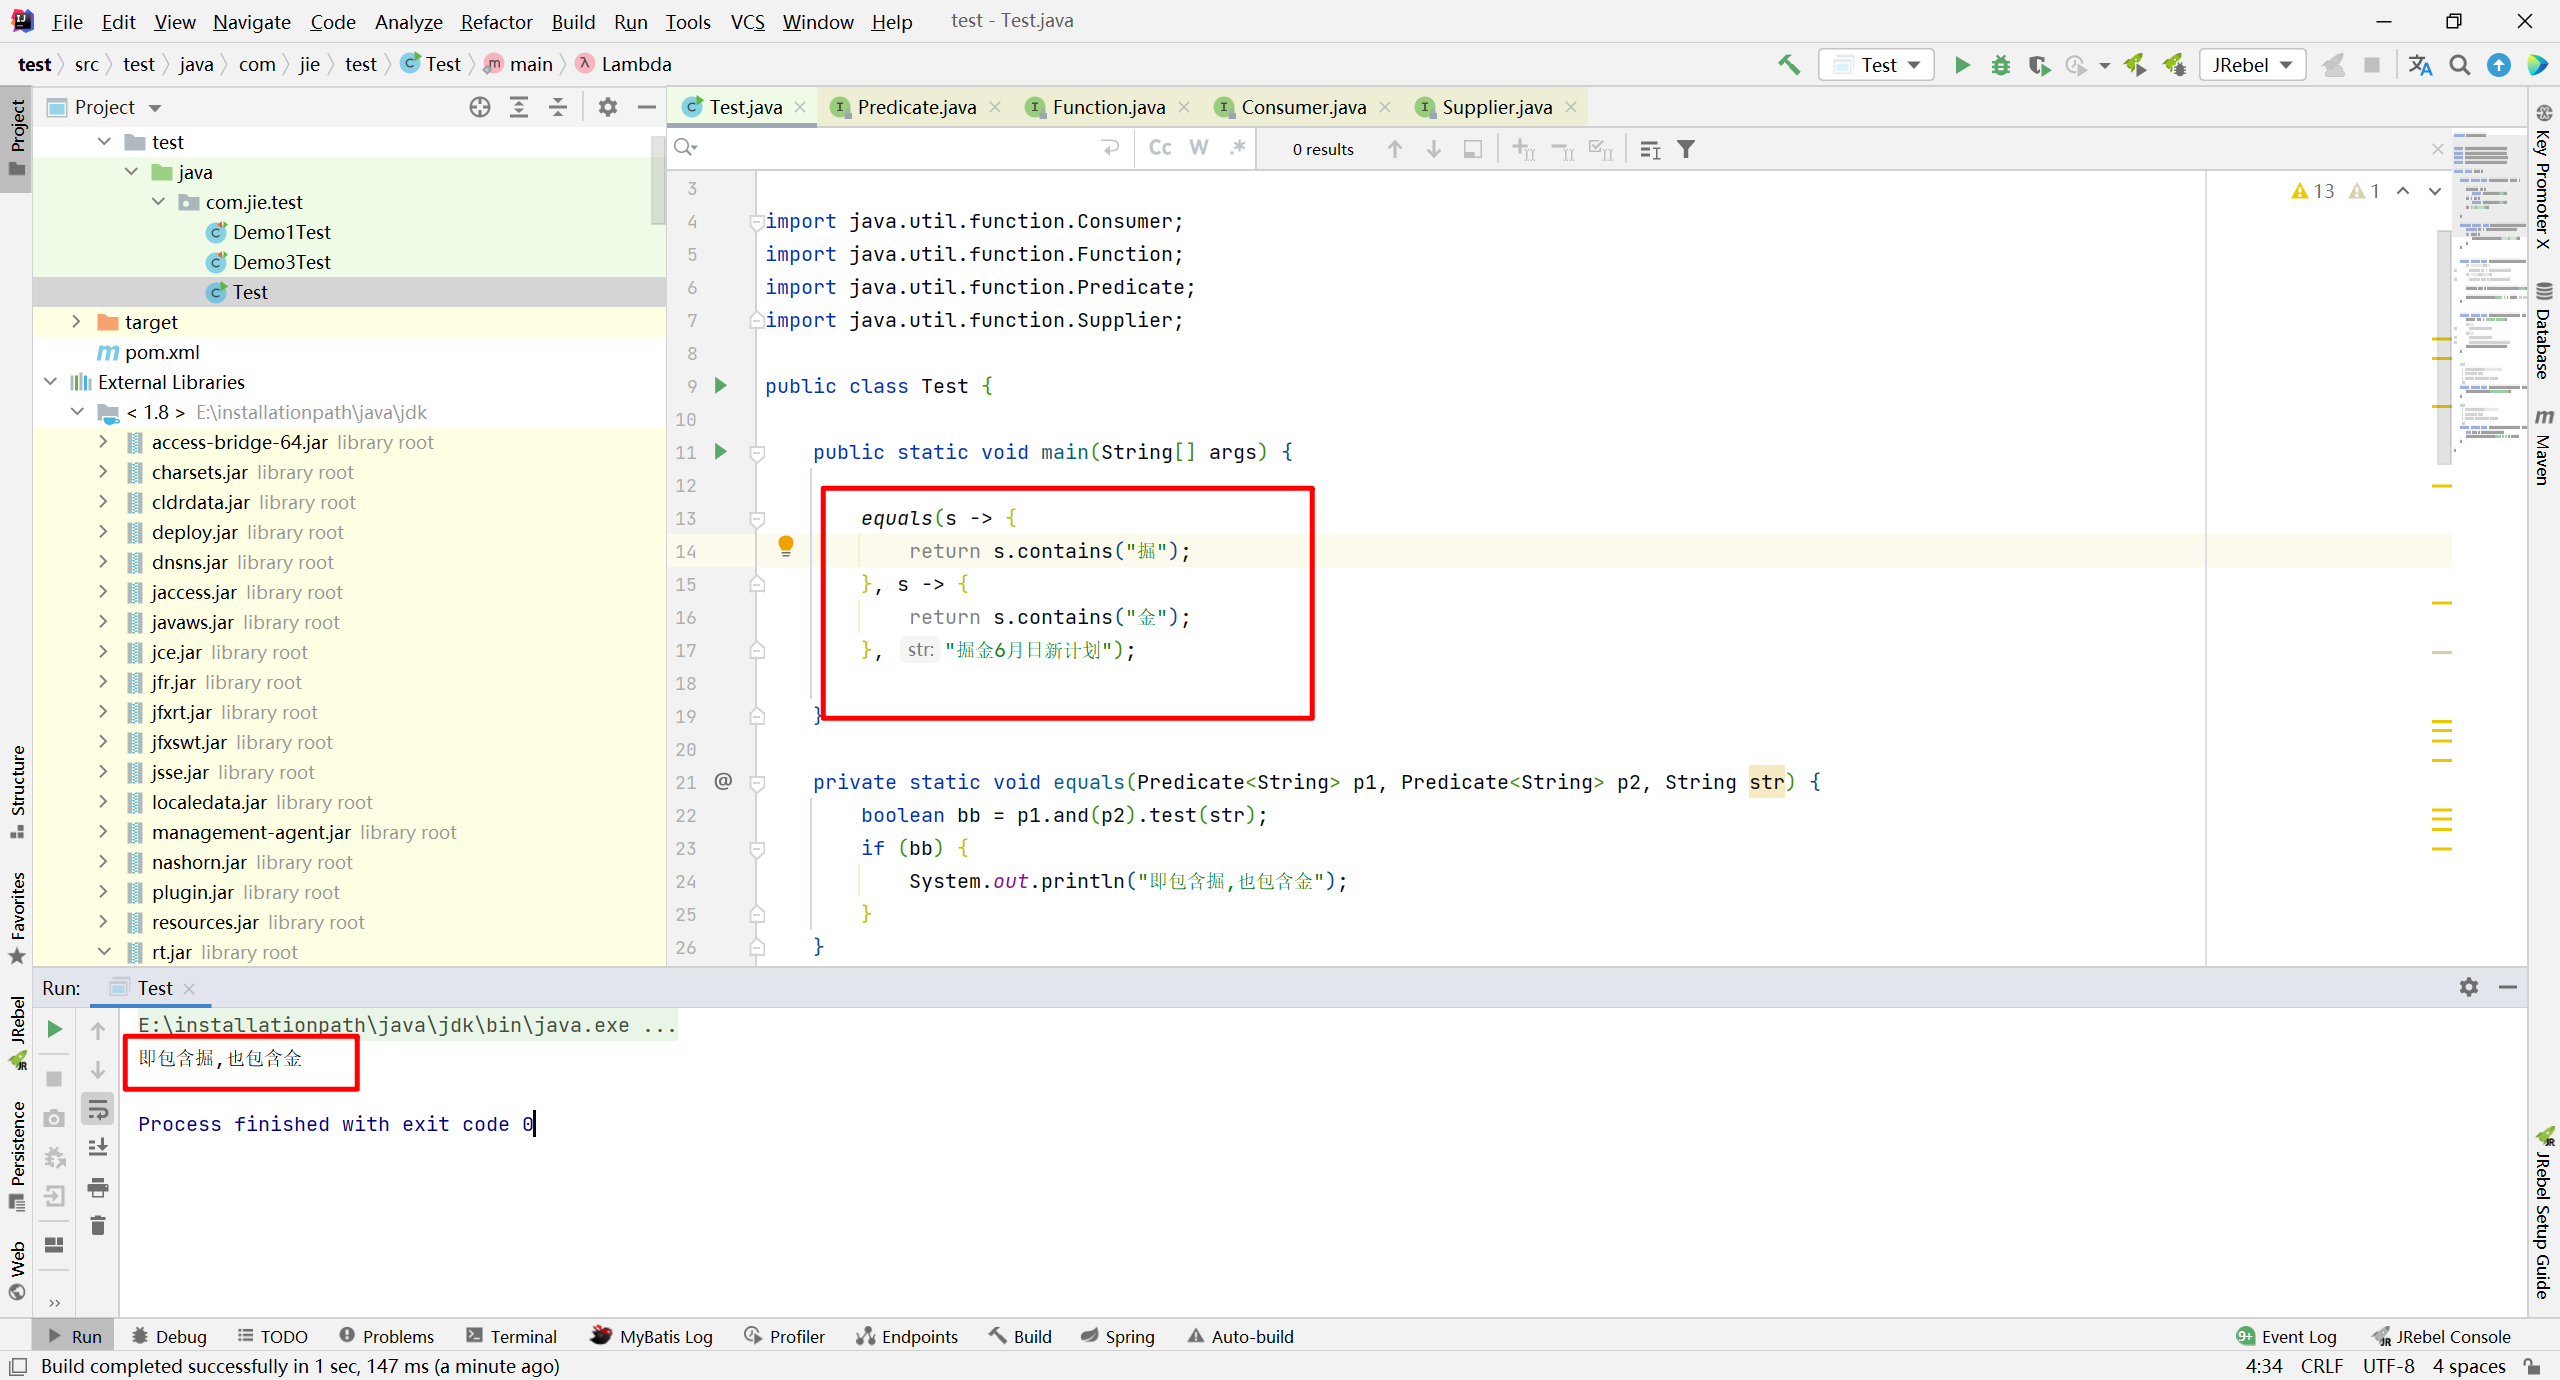
Task: Open the Test run configuration dropdown
Action: pyautogui.click(x=1876, y=65)
